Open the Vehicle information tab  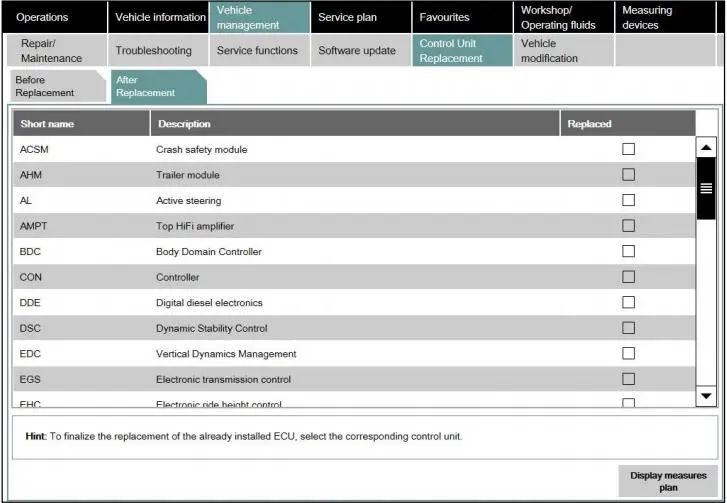tap(159, 17)
